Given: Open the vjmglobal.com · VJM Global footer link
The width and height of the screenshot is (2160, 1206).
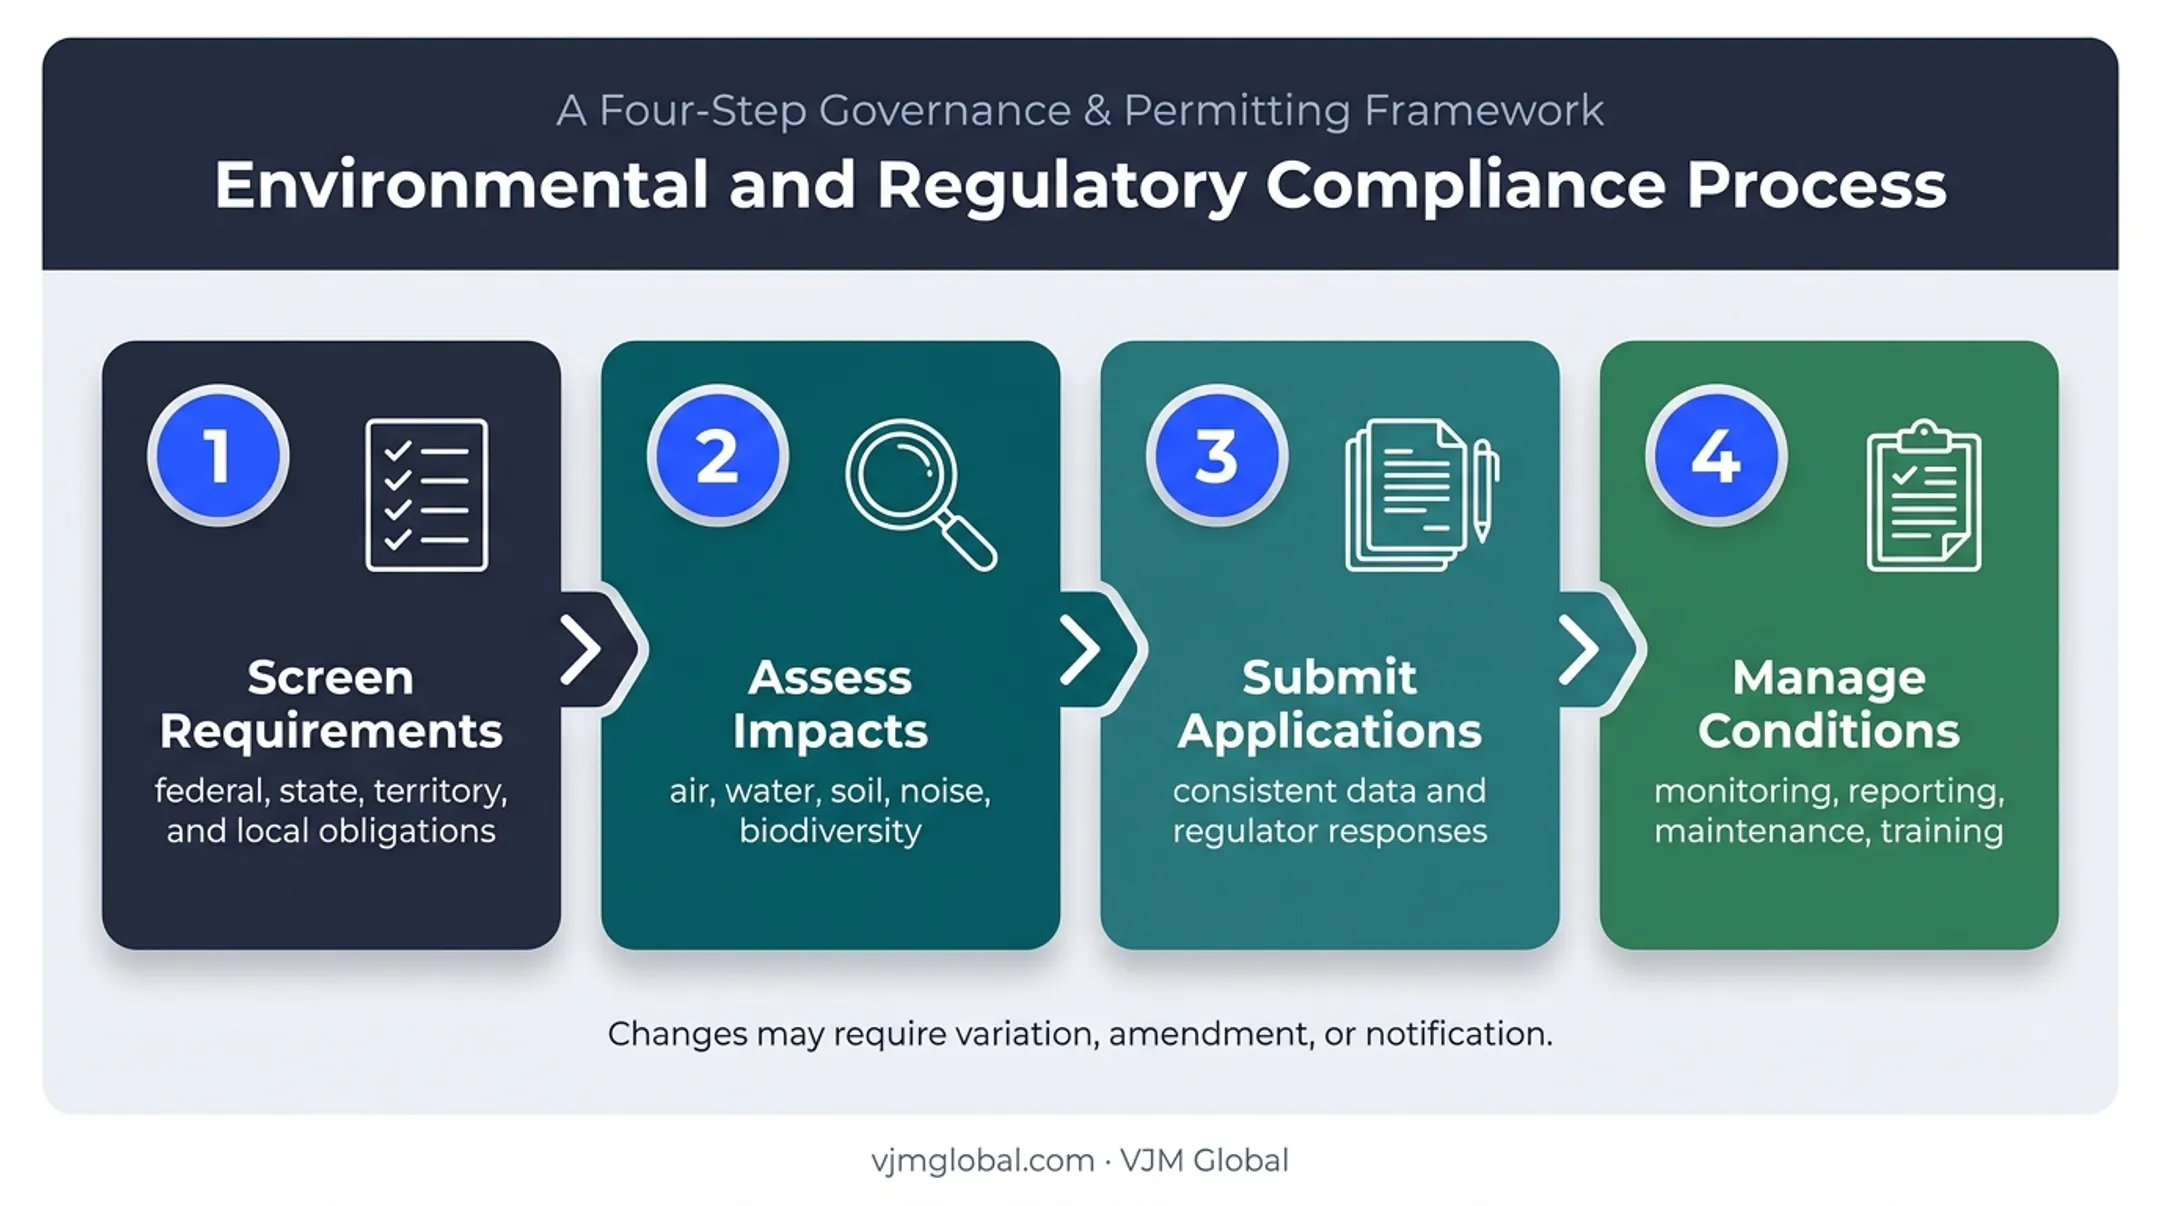Looking at the screenshot, I should 1080,1160.
